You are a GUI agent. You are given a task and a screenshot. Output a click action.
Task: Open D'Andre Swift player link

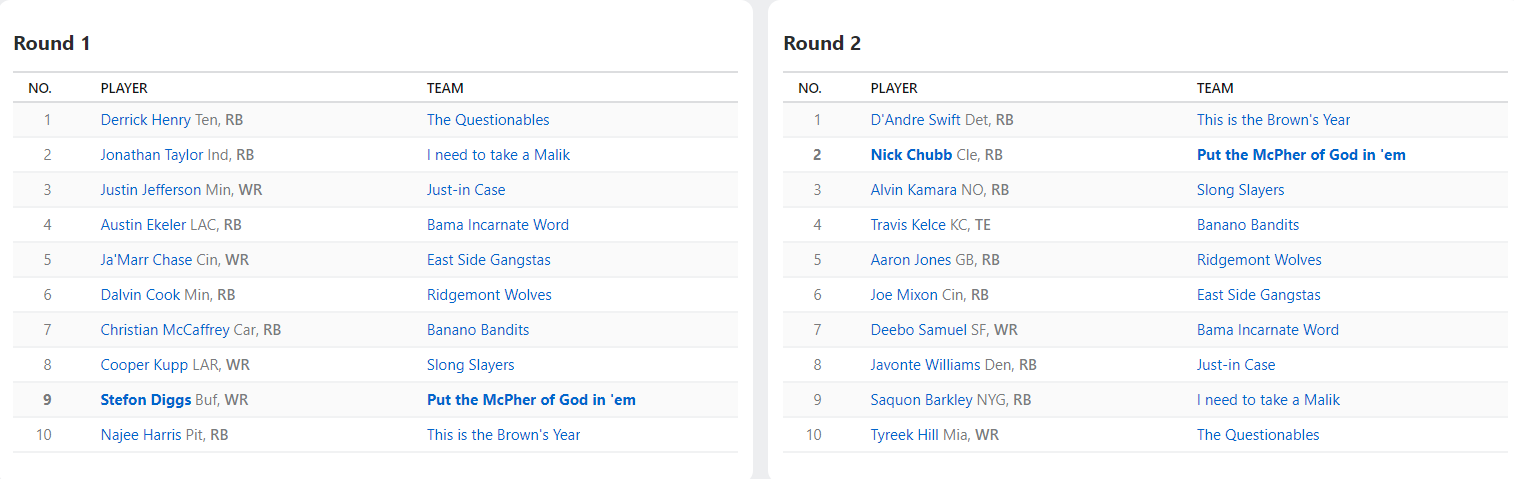(915, 120)
